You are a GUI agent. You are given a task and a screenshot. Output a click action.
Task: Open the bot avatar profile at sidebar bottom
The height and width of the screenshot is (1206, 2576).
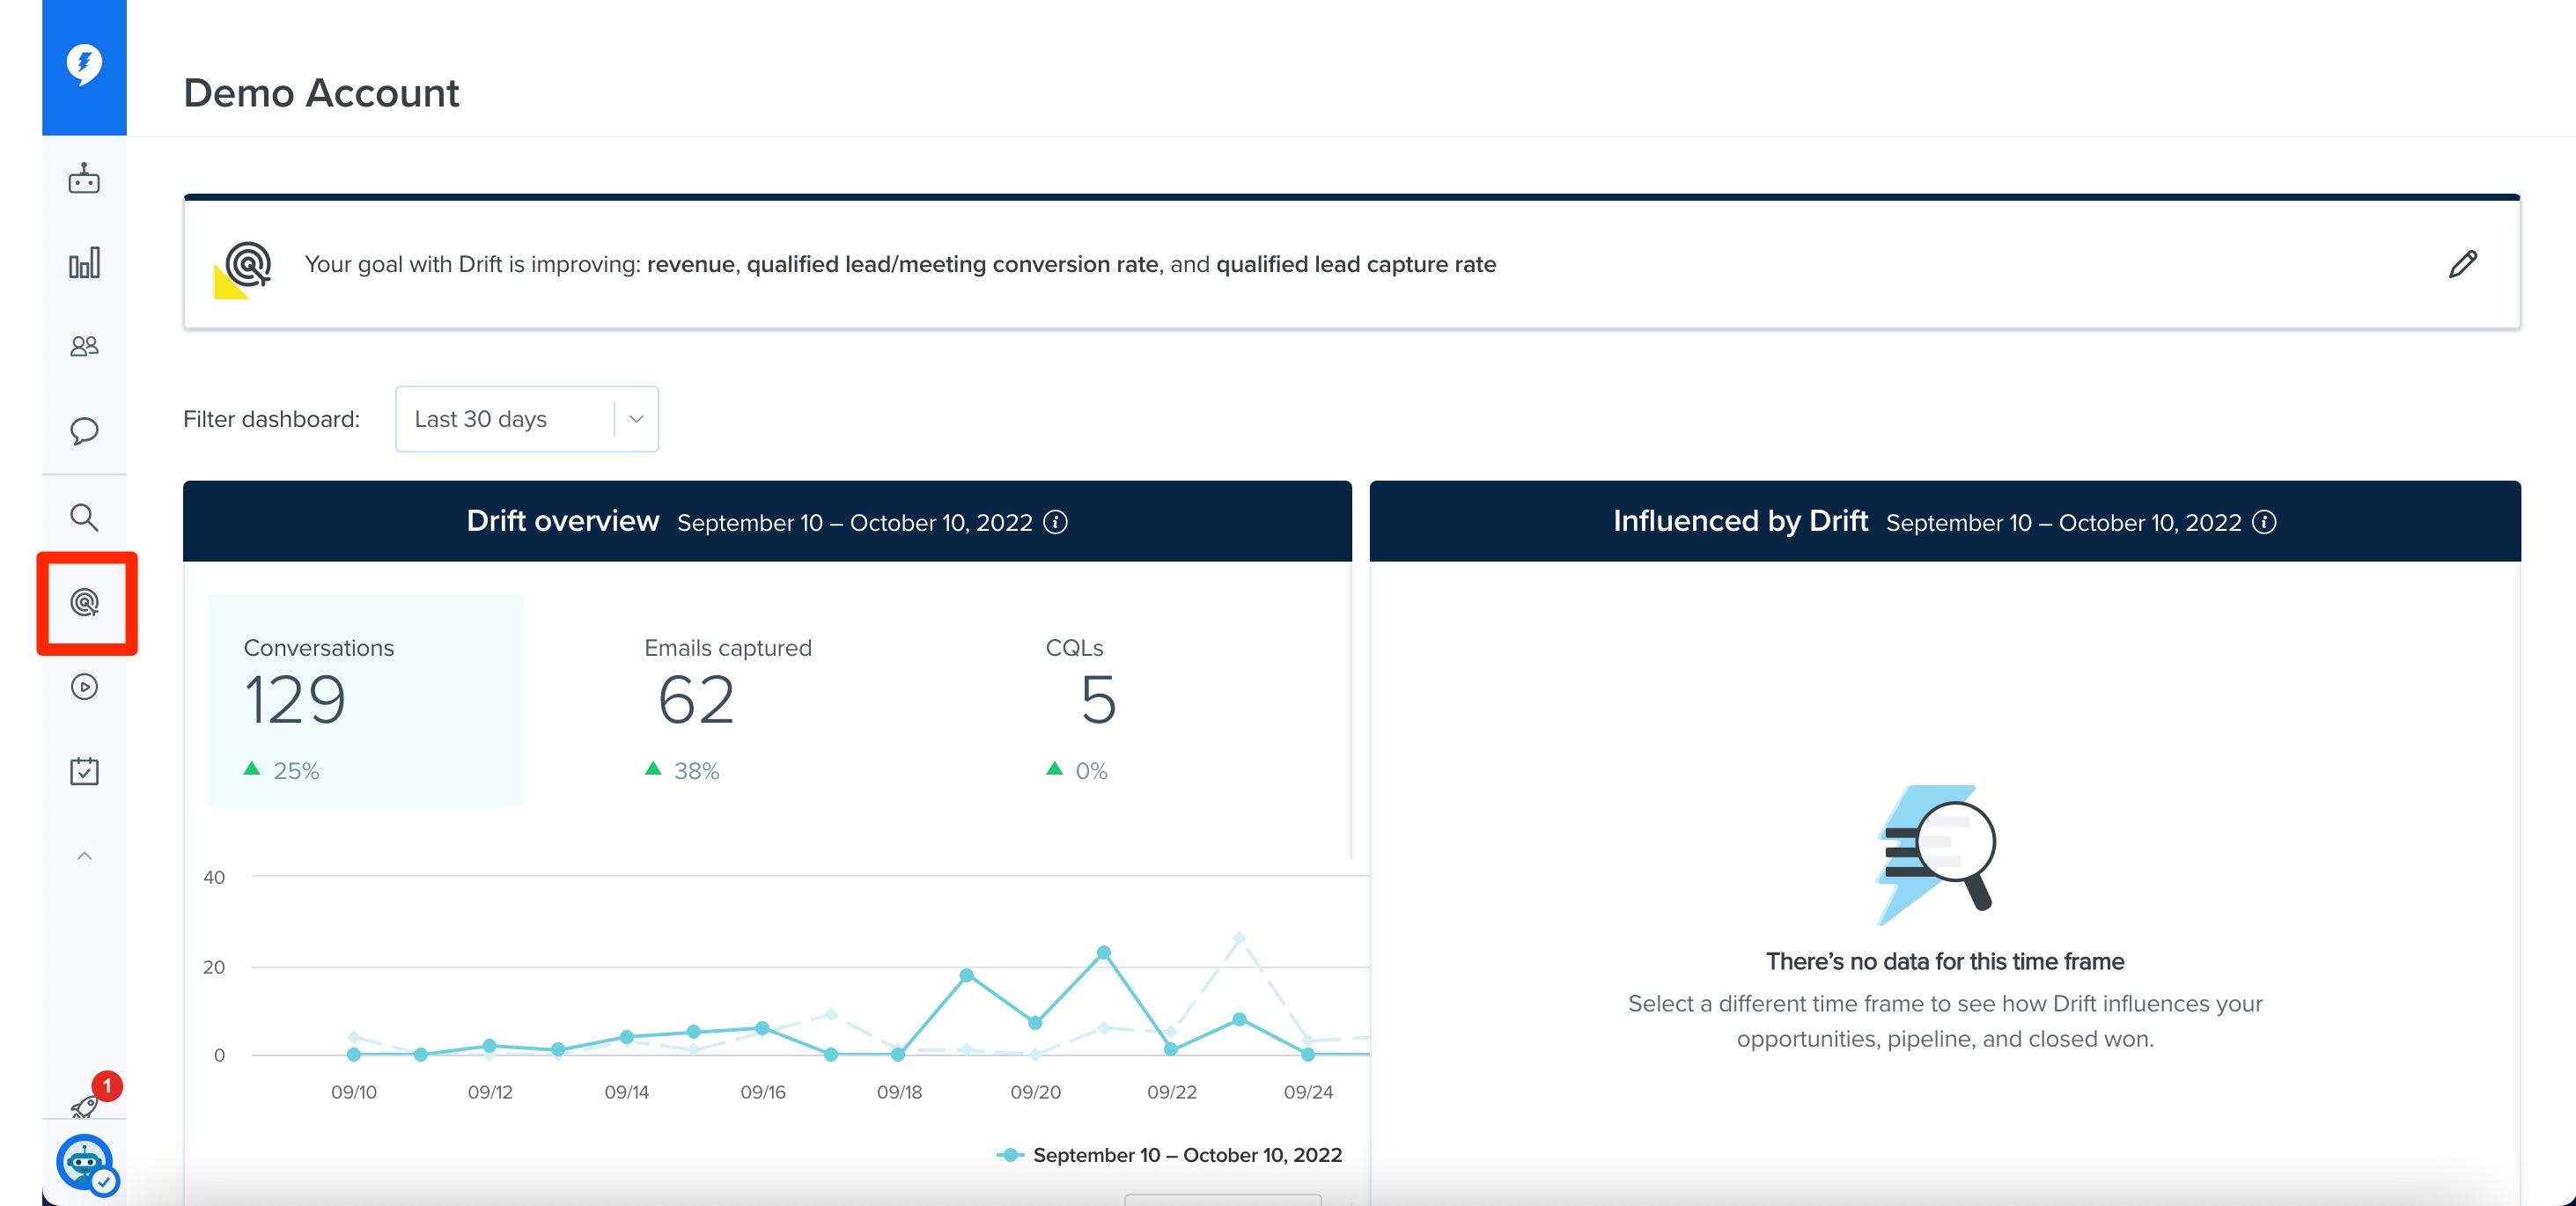click(x=86, y=1163)
